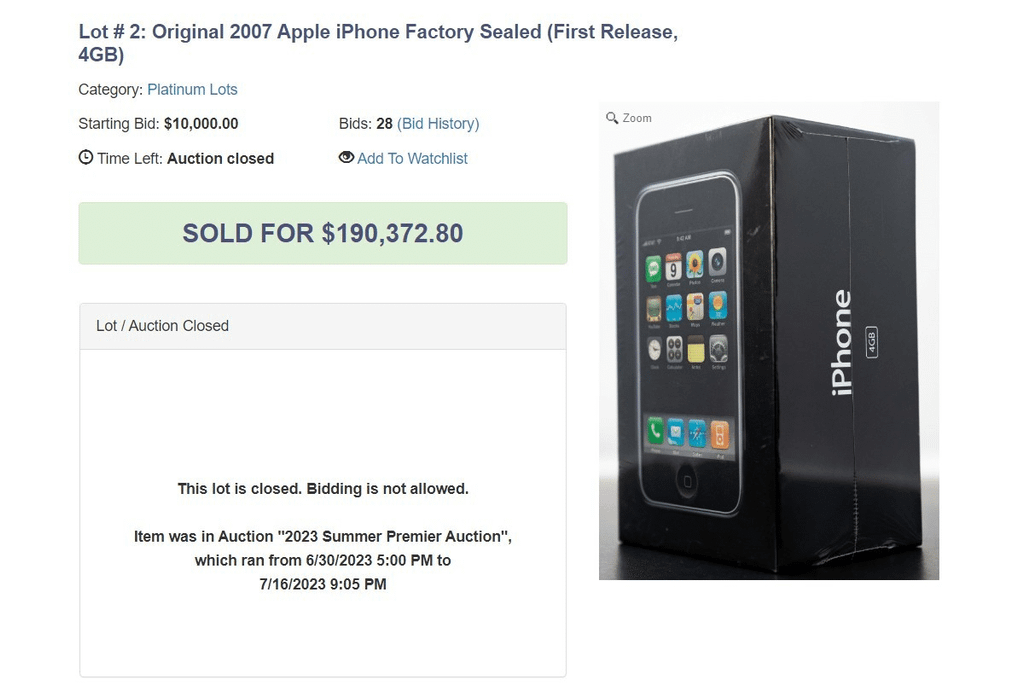This screenshot has height=691, width=1024.
Task: Click the bidding not allowed notice
Action: [322, 488]
